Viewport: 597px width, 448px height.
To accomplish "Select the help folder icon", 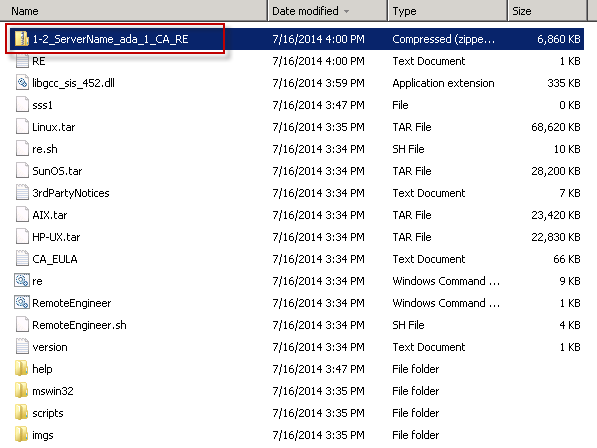I will [21, 368].
